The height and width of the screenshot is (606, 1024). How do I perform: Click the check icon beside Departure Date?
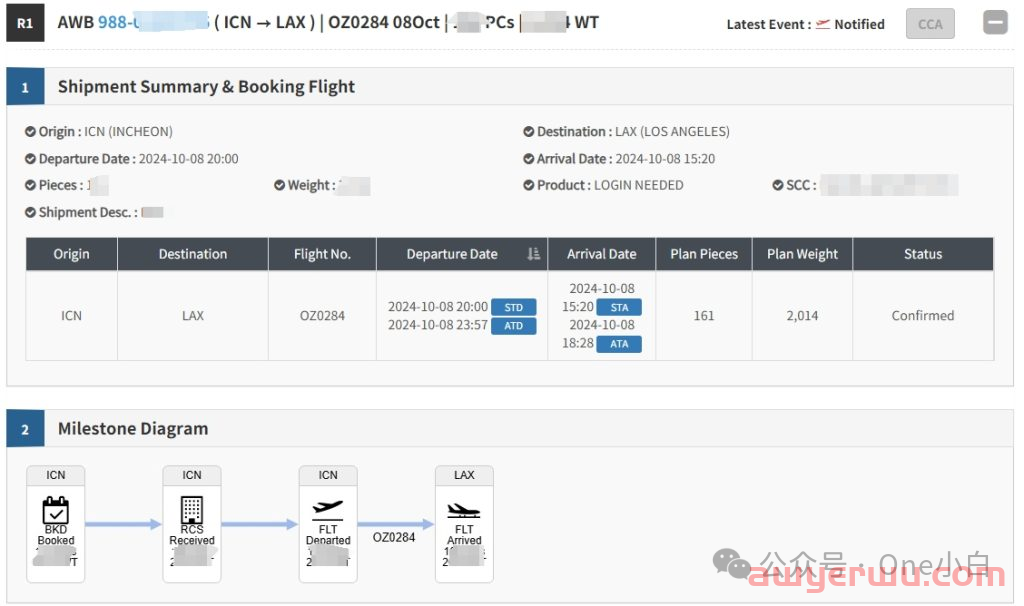pos(30,159)
